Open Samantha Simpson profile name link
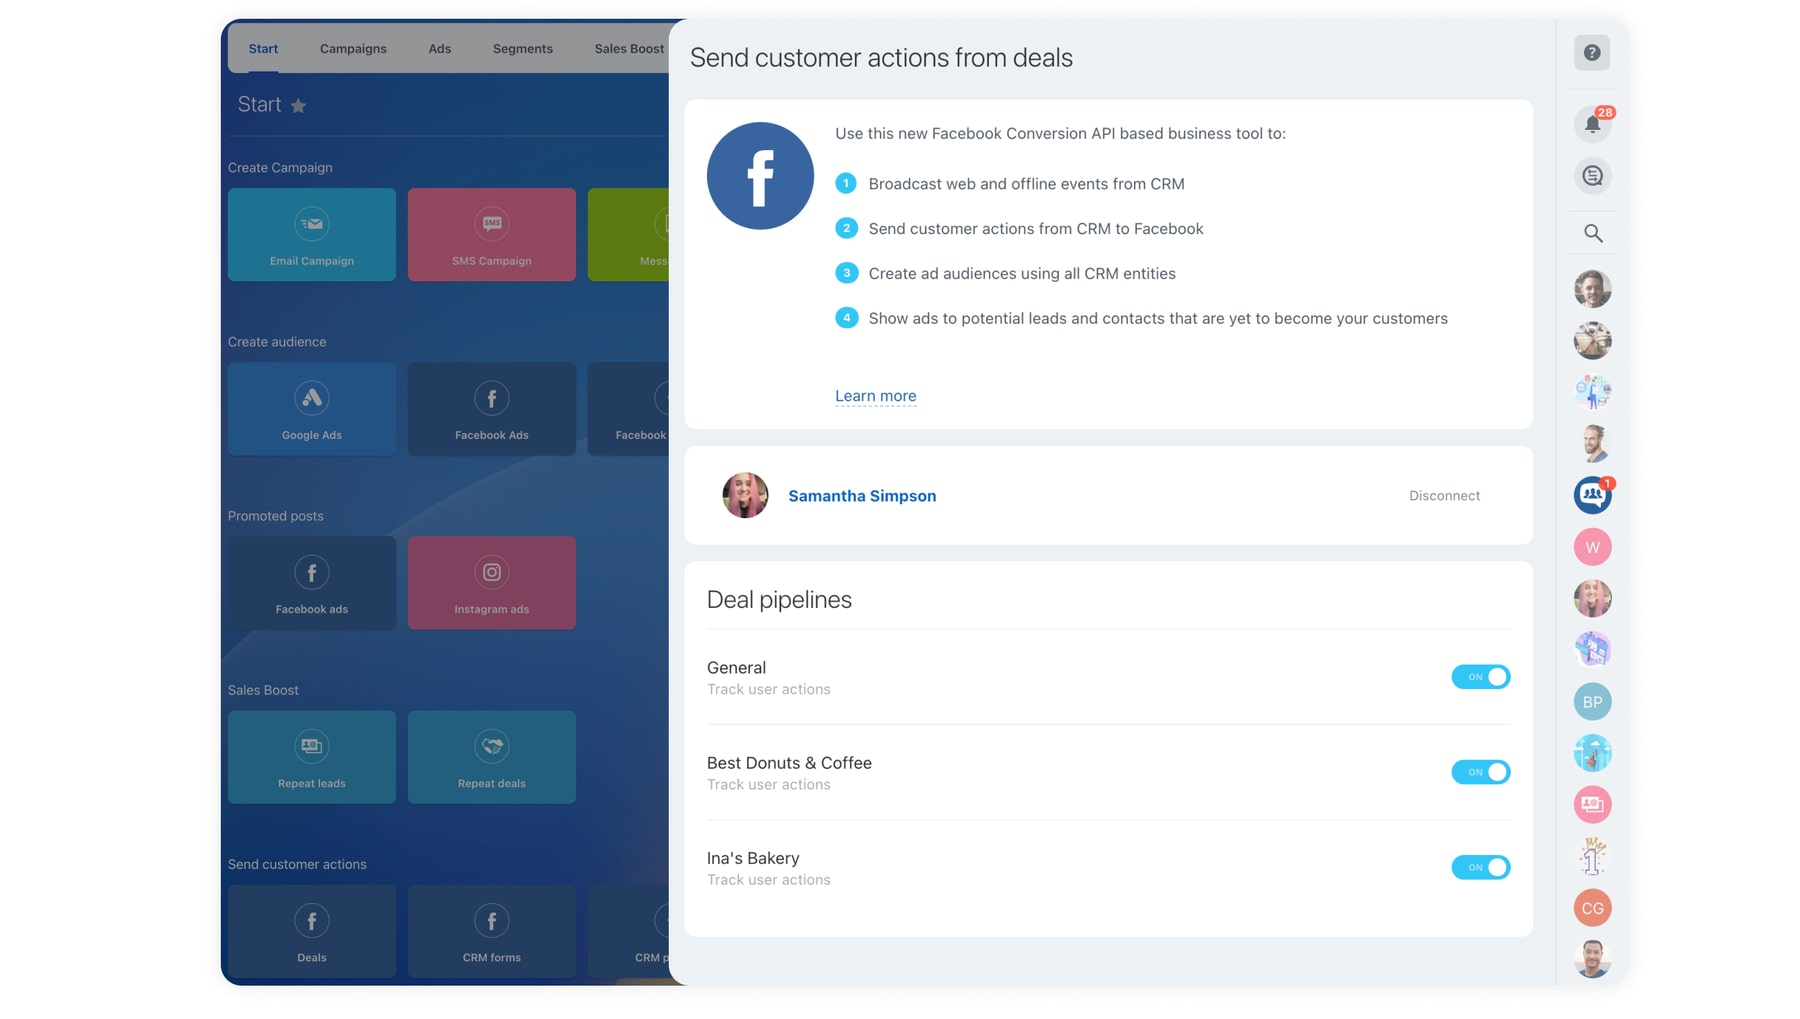Screen dimensions: 1800x1019 [861, 496]
